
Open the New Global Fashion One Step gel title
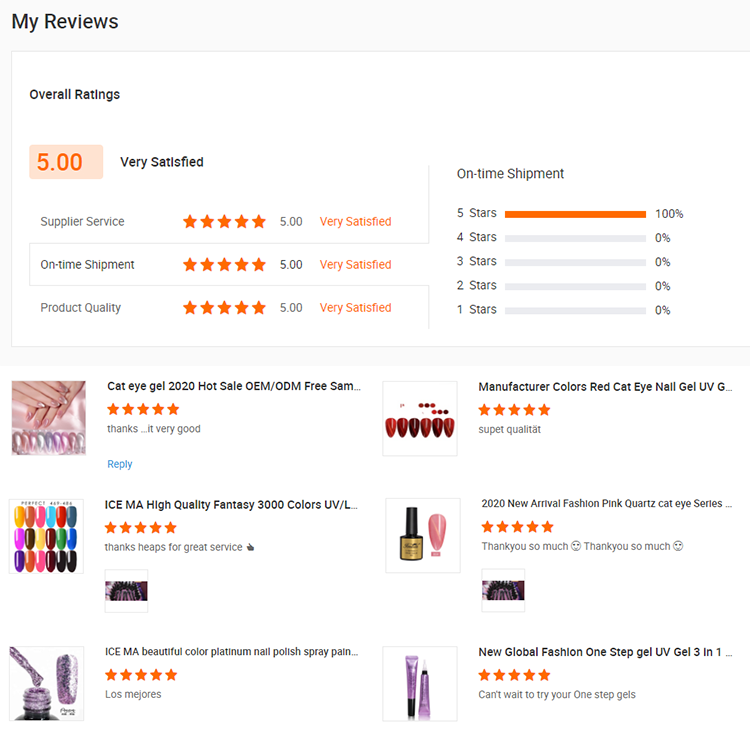click(605, 652)
